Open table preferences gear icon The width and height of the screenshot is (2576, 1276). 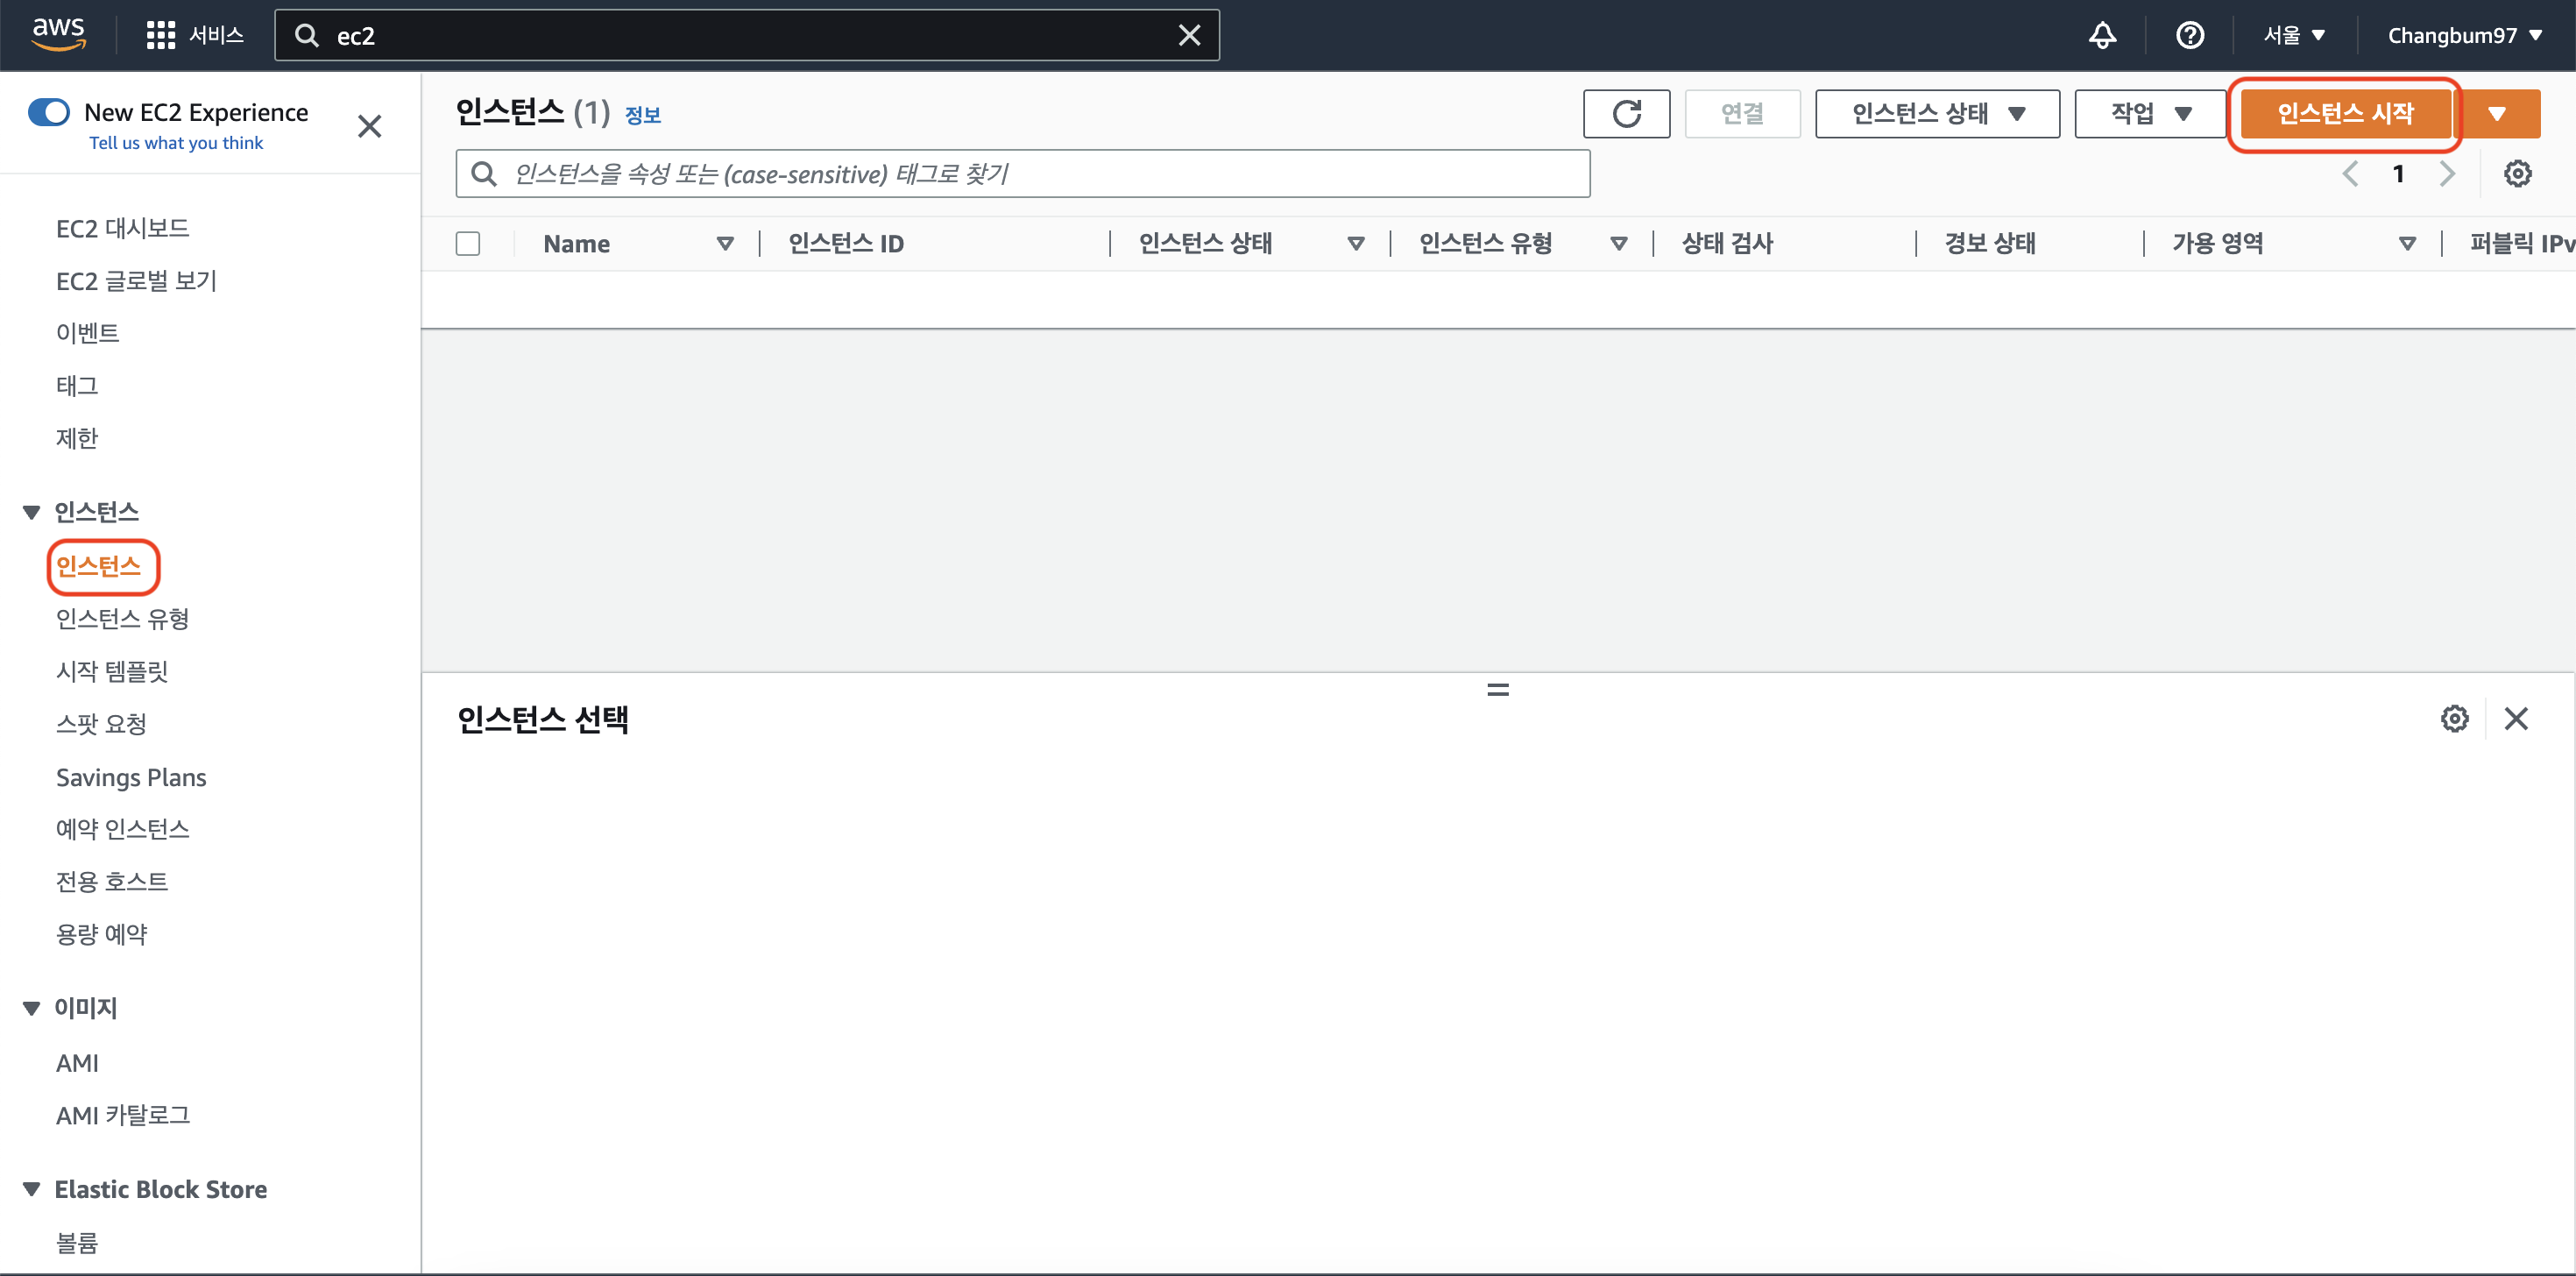click(x=2517, y=174)
